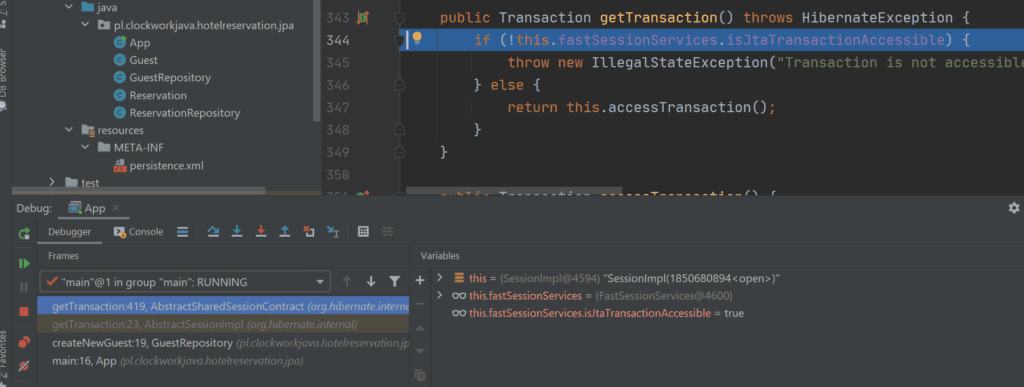Collapse the java folder in project tree
The image size is (1024, 387).
click(x=69, y=7)
